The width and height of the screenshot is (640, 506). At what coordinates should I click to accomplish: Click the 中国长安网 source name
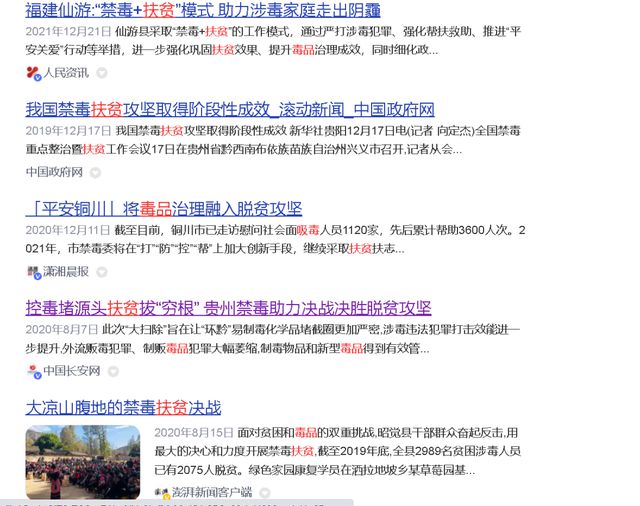[x=71, y=371]
